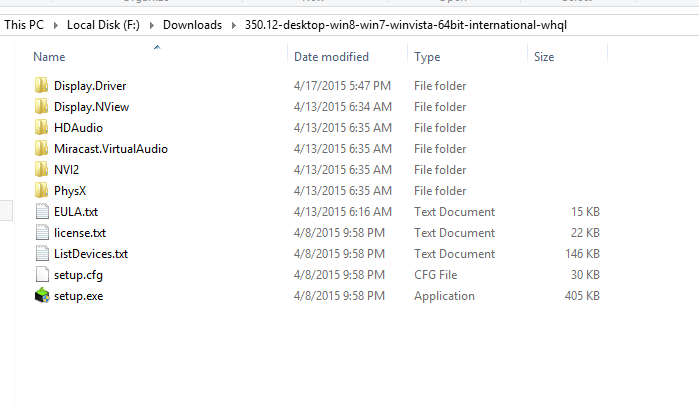Select the EULA.txt text file icon
Image resolution: width=699 pixels, height=407 pixels.
click(x=42, y=211)
